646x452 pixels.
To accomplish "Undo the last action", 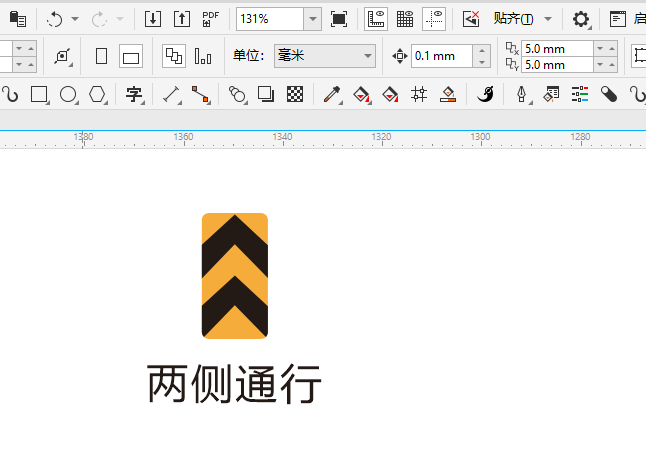I will point(54,19).
